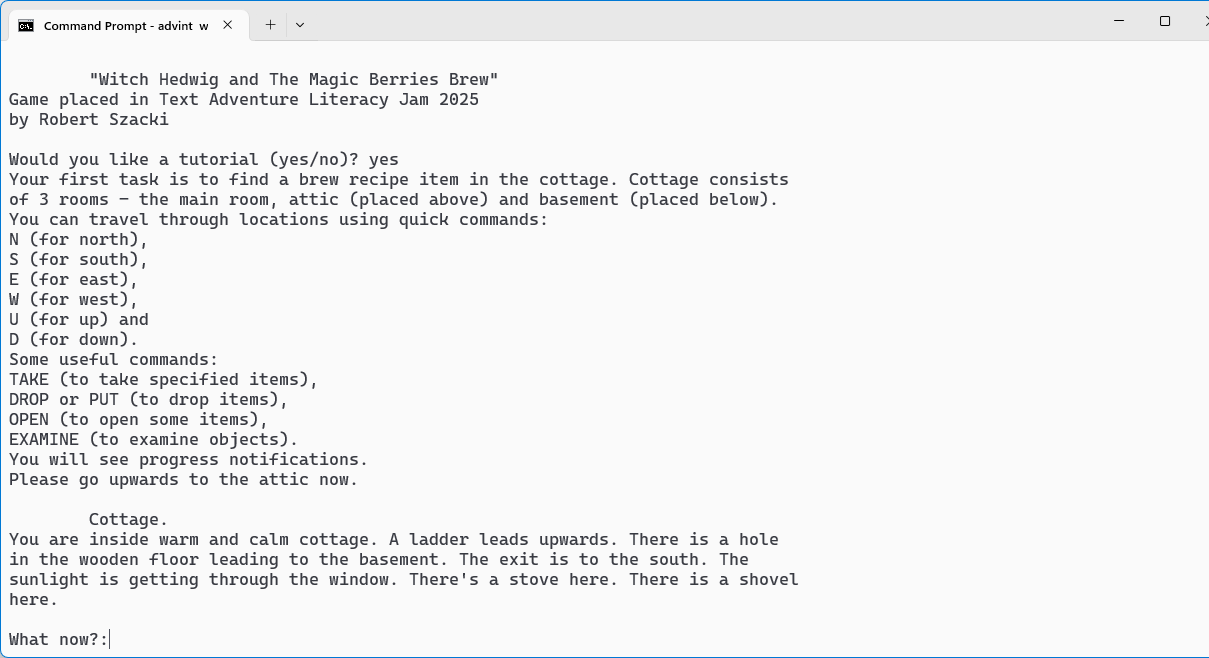
Task: Open a new tab with the plus button
Action: (270, 25)
